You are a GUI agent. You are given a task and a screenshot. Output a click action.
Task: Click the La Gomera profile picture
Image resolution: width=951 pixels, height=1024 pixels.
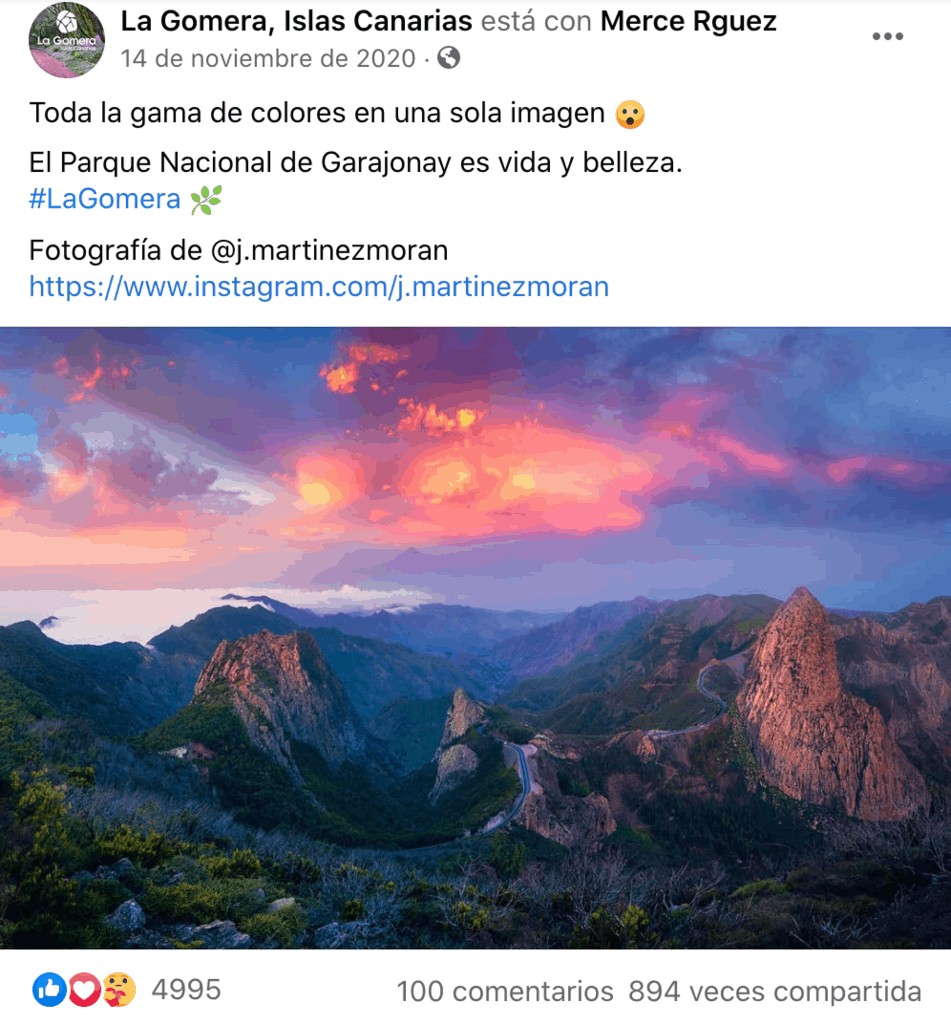coord(66,40)
